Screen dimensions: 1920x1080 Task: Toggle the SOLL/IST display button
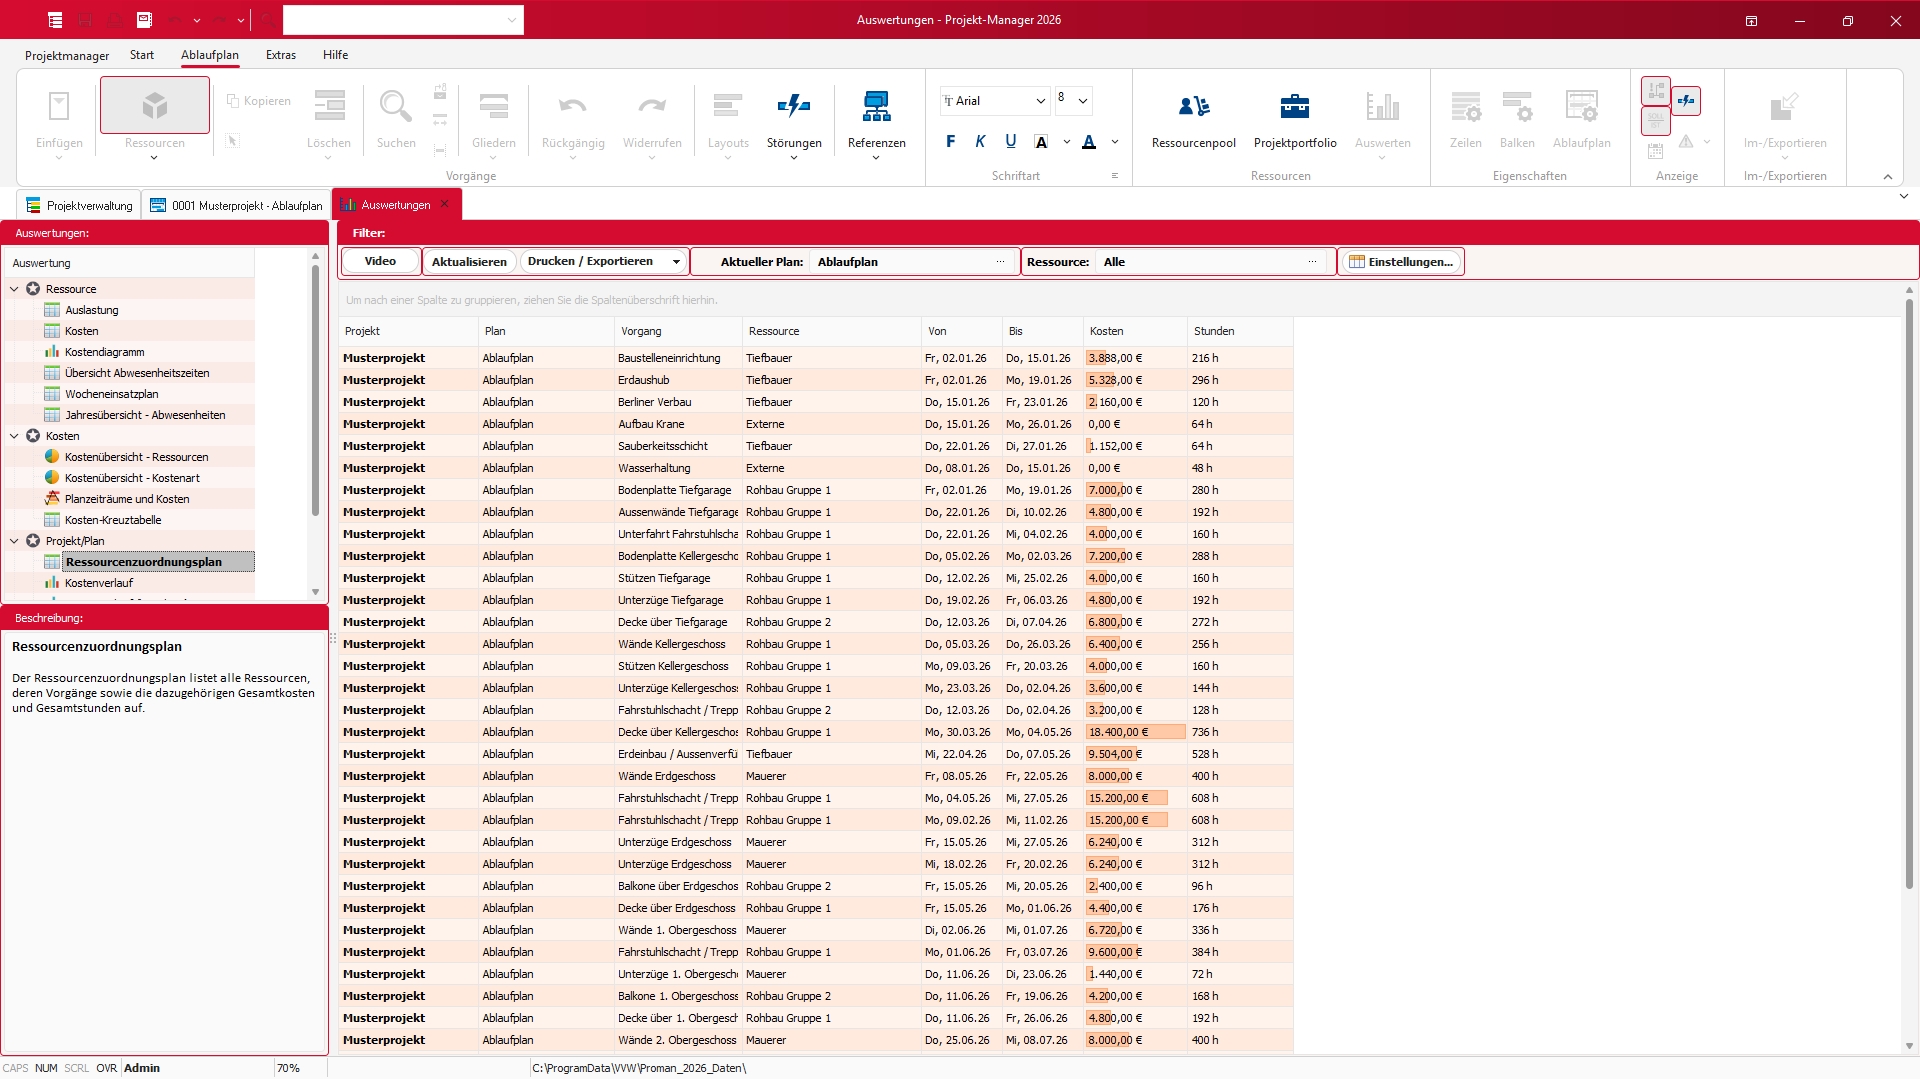click(1656, 120)
